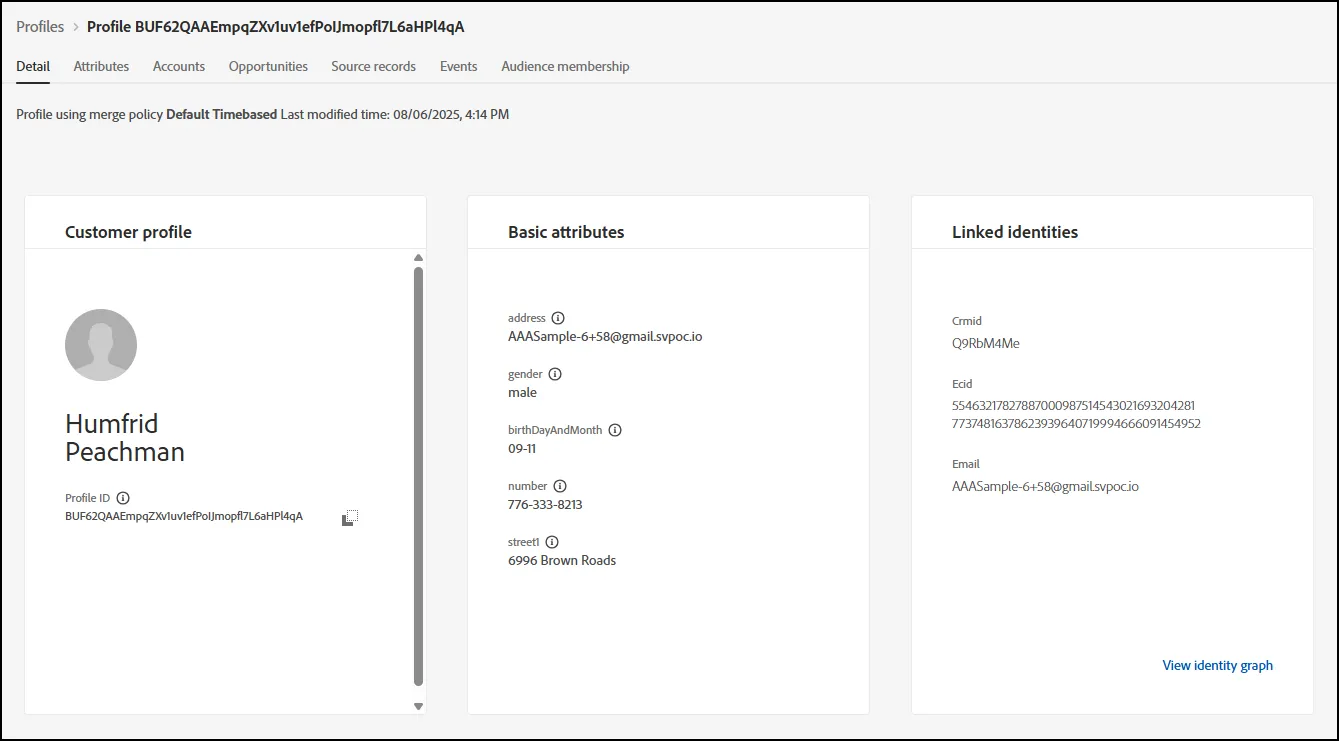The height and width of the screenshot is (741, 1339).
Task: Click the profile avatar placeholder image
Action: coord(101,345)
